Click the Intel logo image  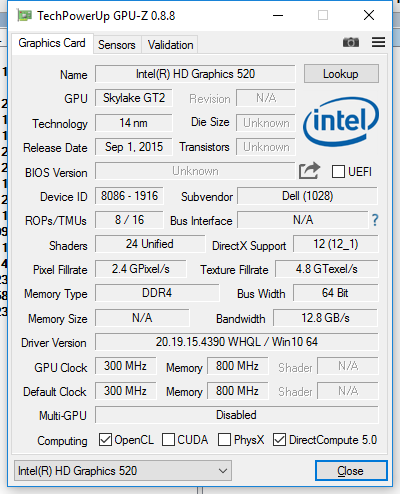(341, 122)
